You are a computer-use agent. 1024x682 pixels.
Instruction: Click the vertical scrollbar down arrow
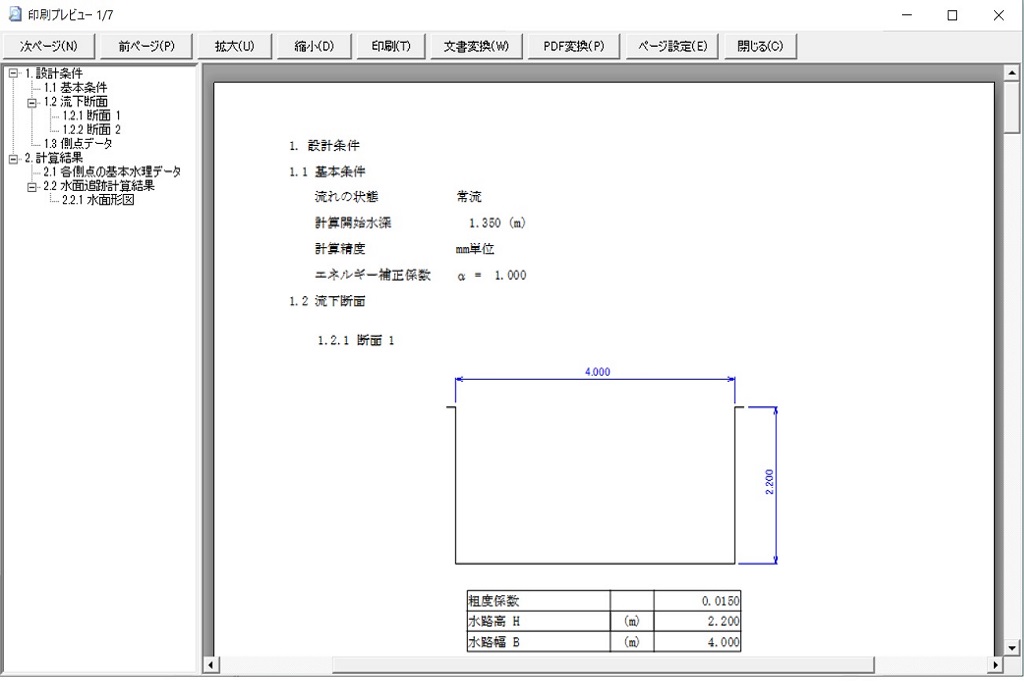(x=1011, y=648)
